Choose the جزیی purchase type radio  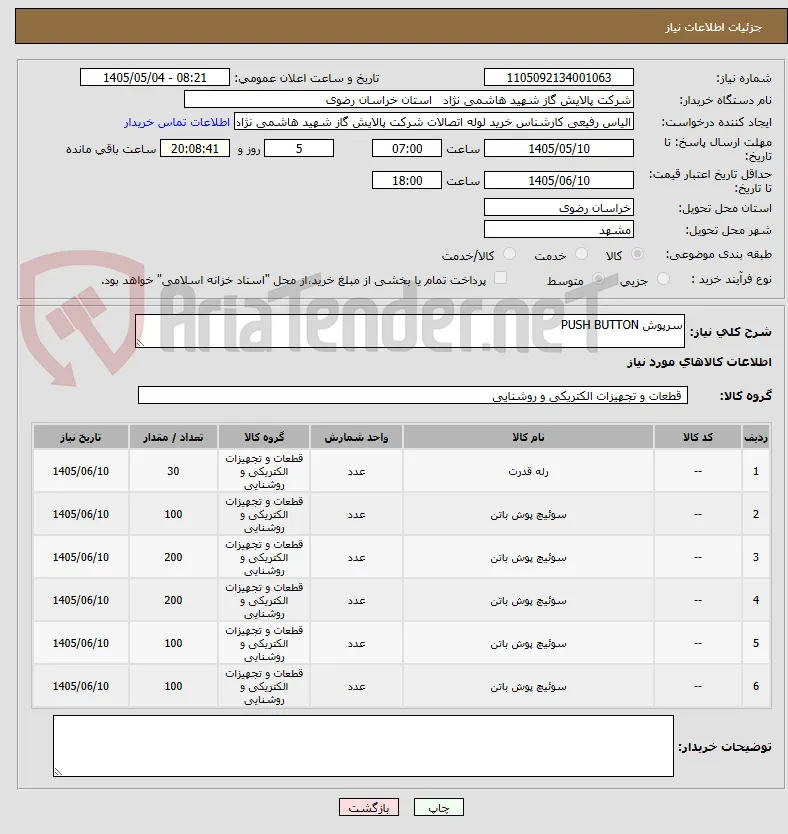point(663,279)
